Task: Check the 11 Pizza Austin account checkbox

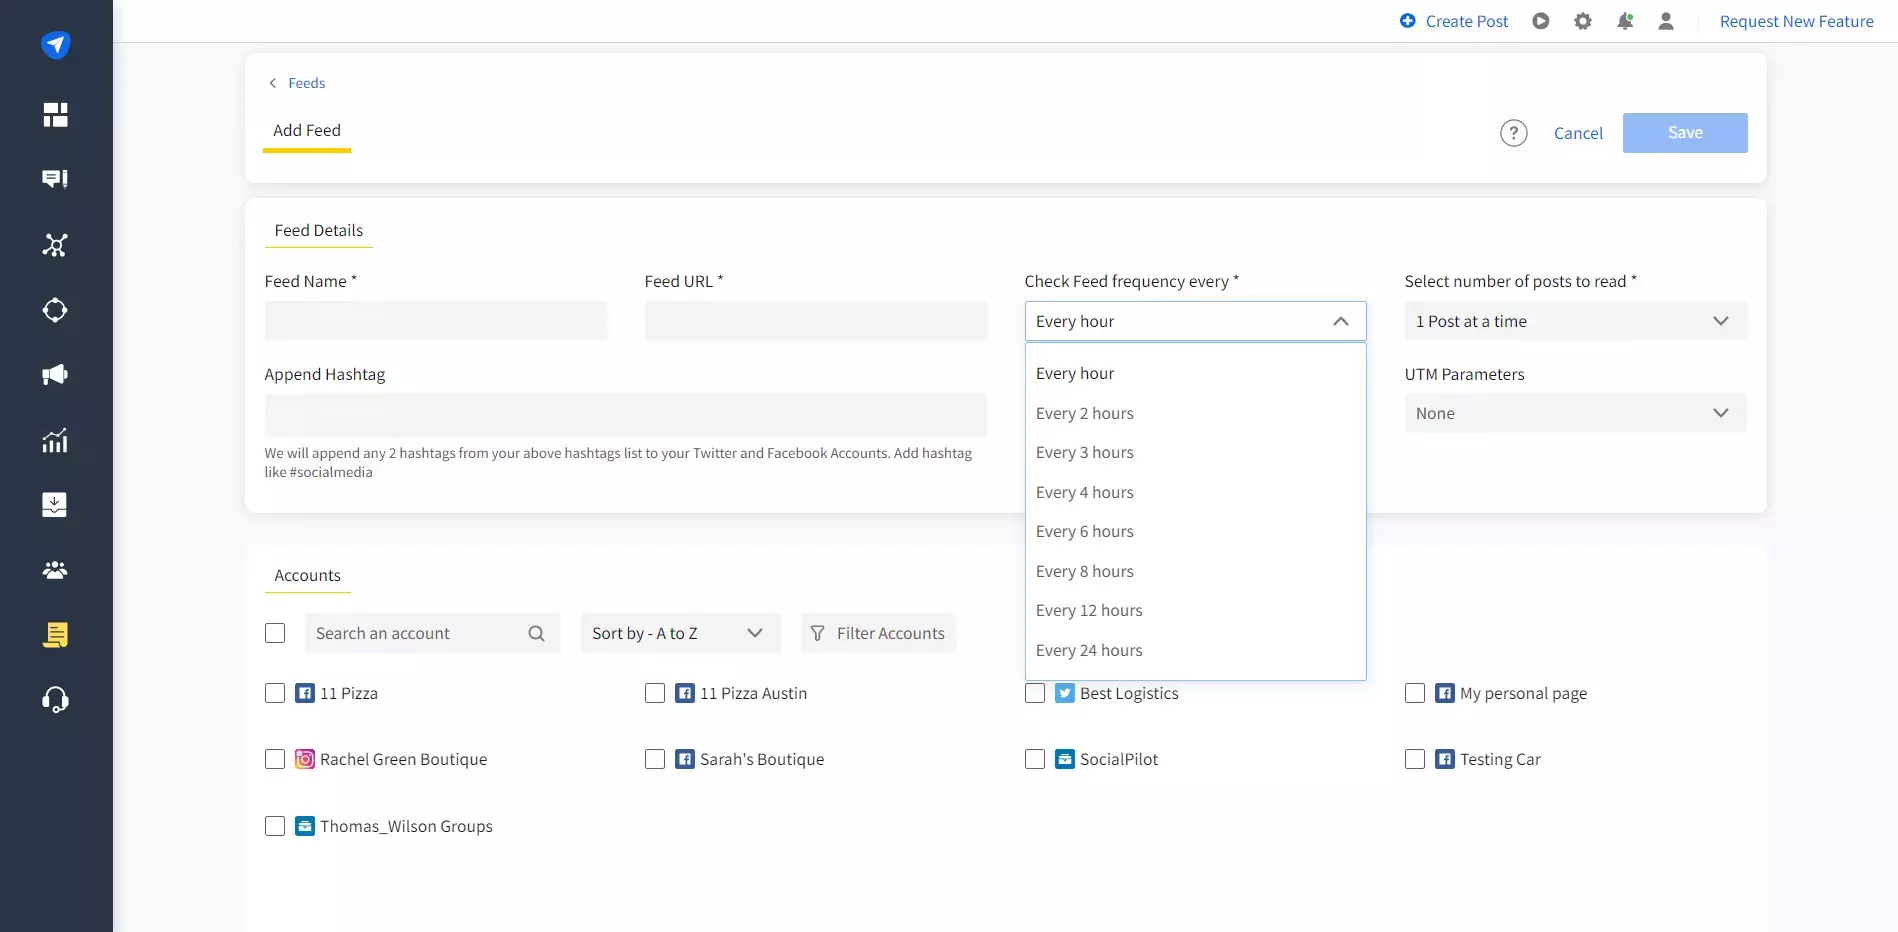Action: (655, 693)
